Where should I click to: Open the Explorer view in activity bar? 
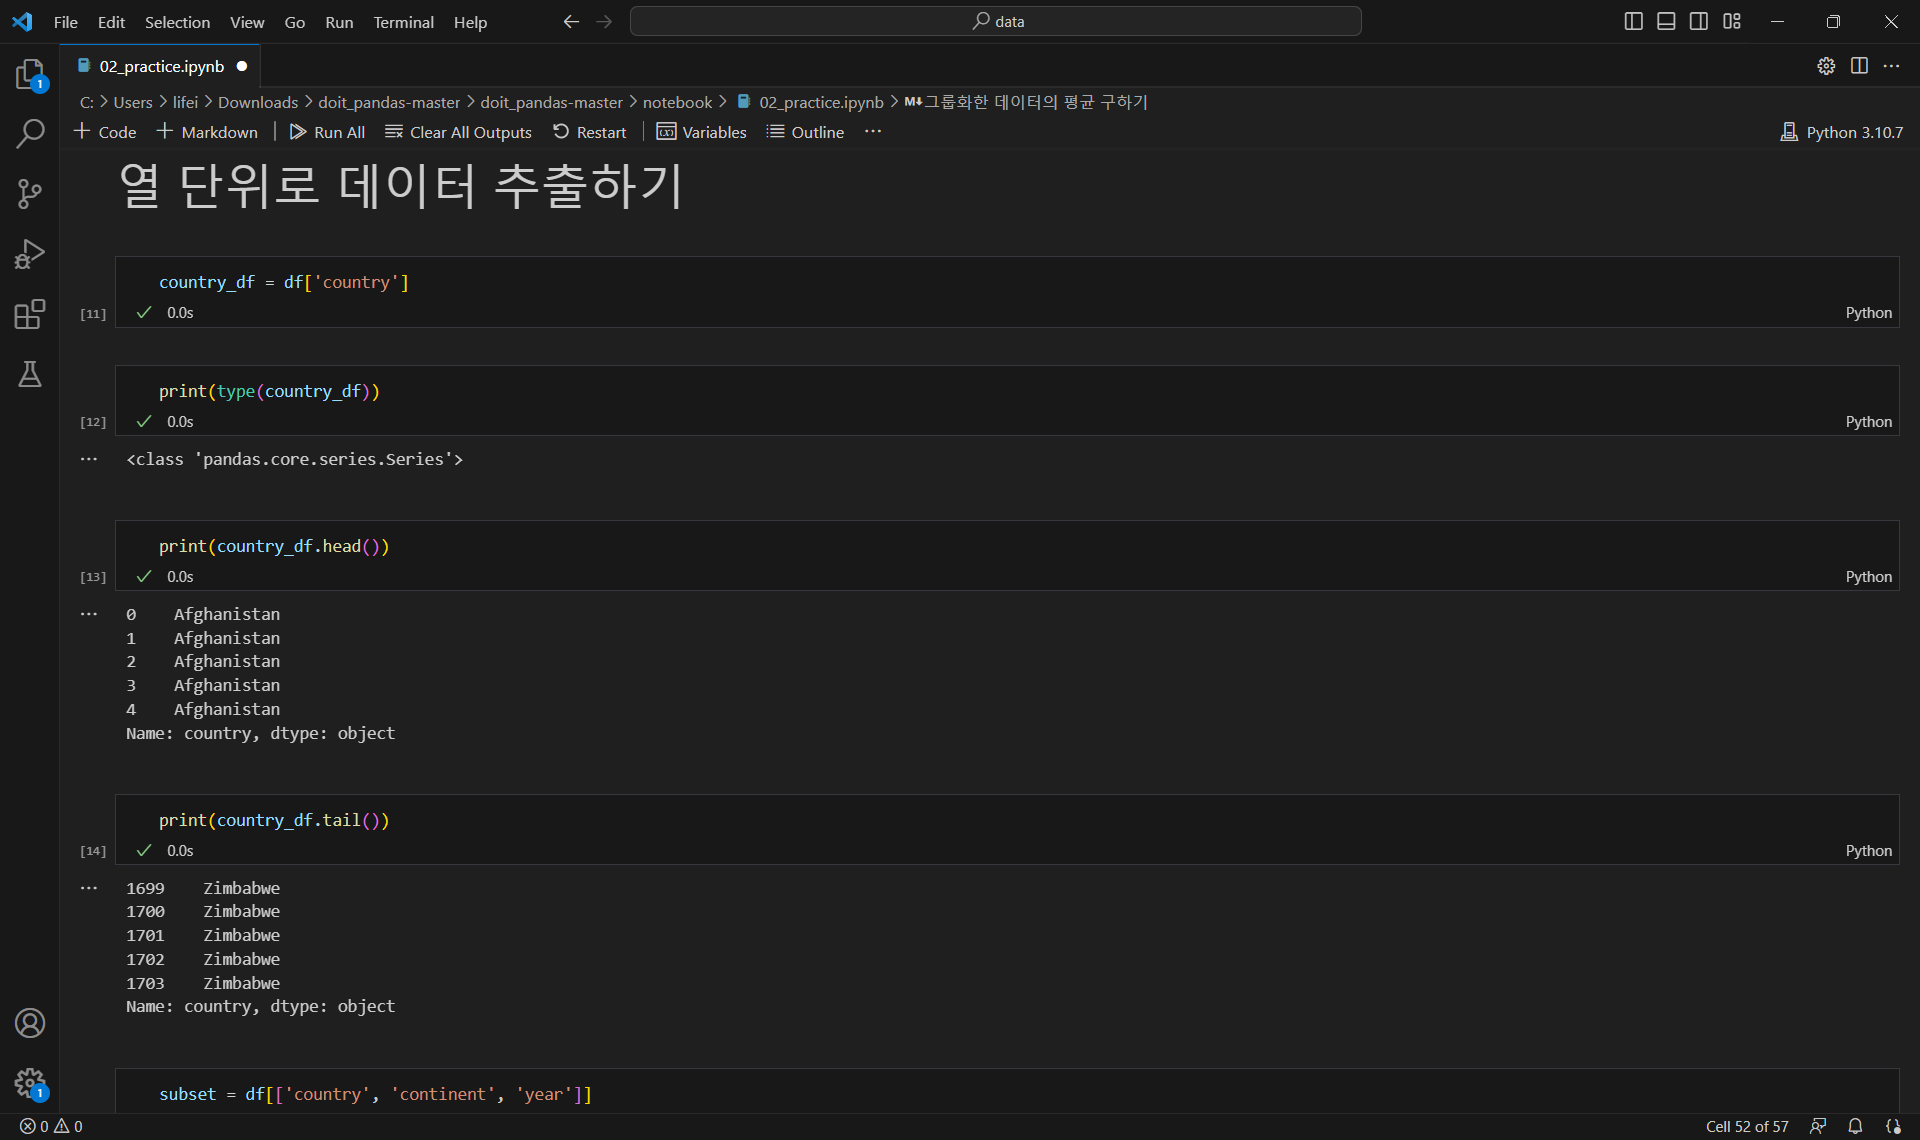30,74
